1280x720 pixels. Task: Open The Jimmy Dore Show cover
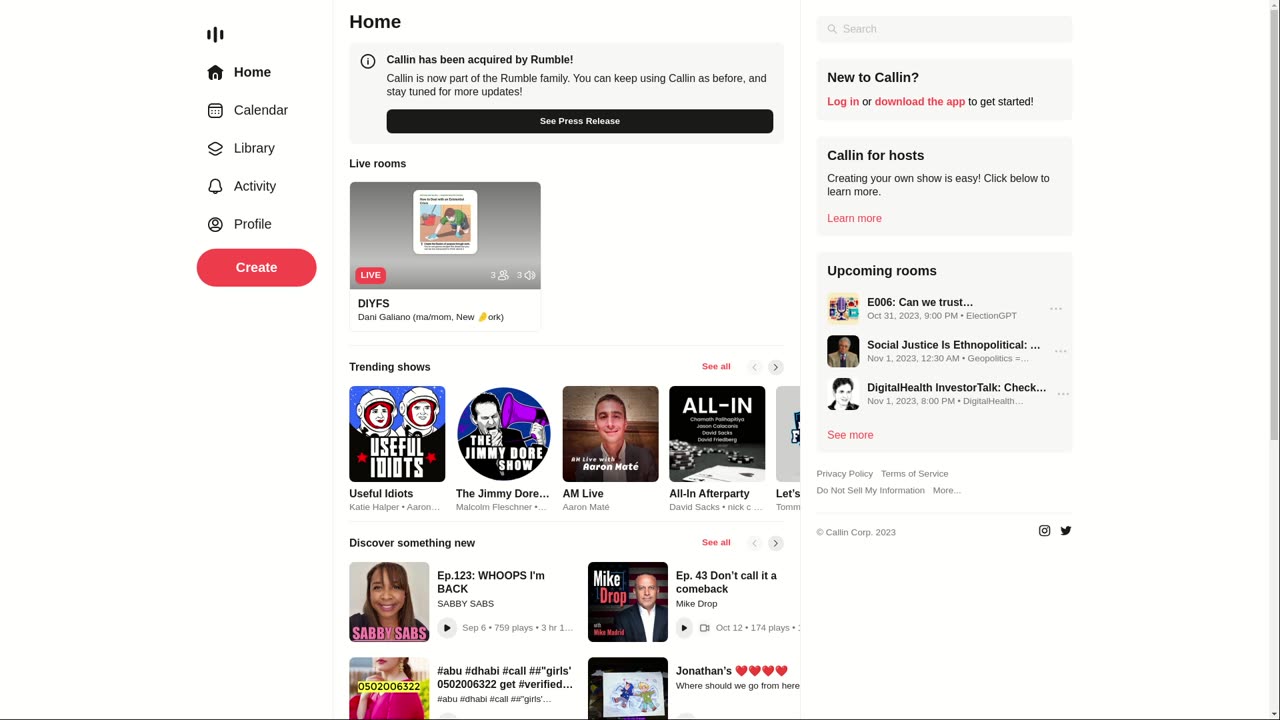(504, 434)
